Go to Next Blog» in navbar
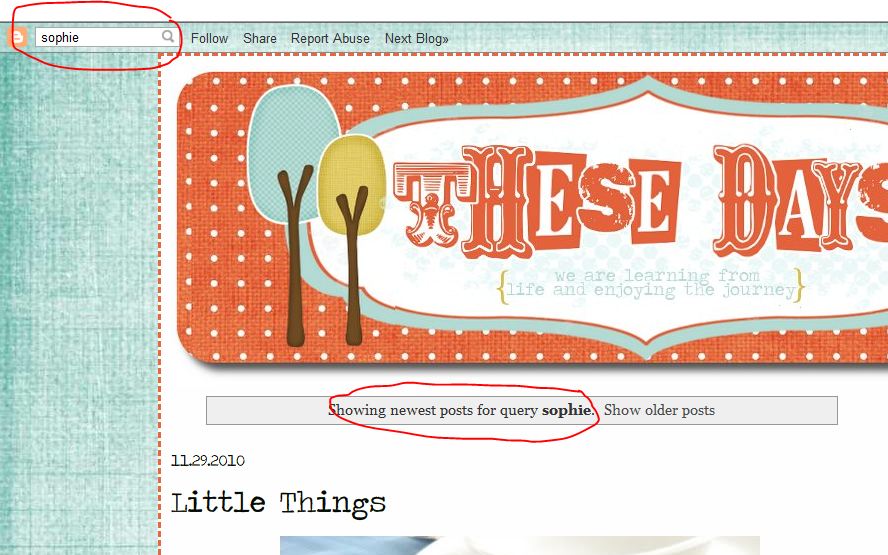 pyautogui.click(x=416, y=38)
